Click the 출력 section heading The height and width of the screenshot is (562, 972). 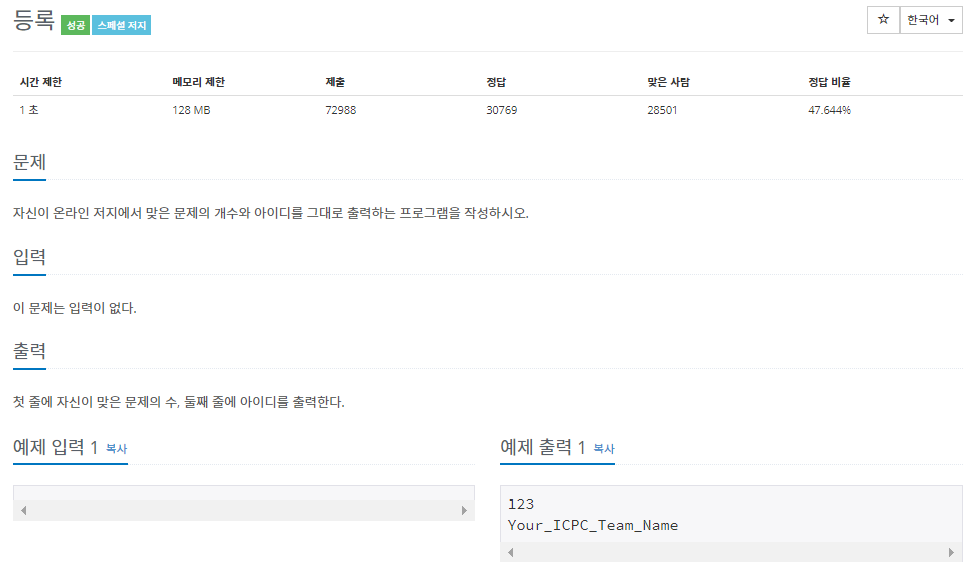[30, 351]
